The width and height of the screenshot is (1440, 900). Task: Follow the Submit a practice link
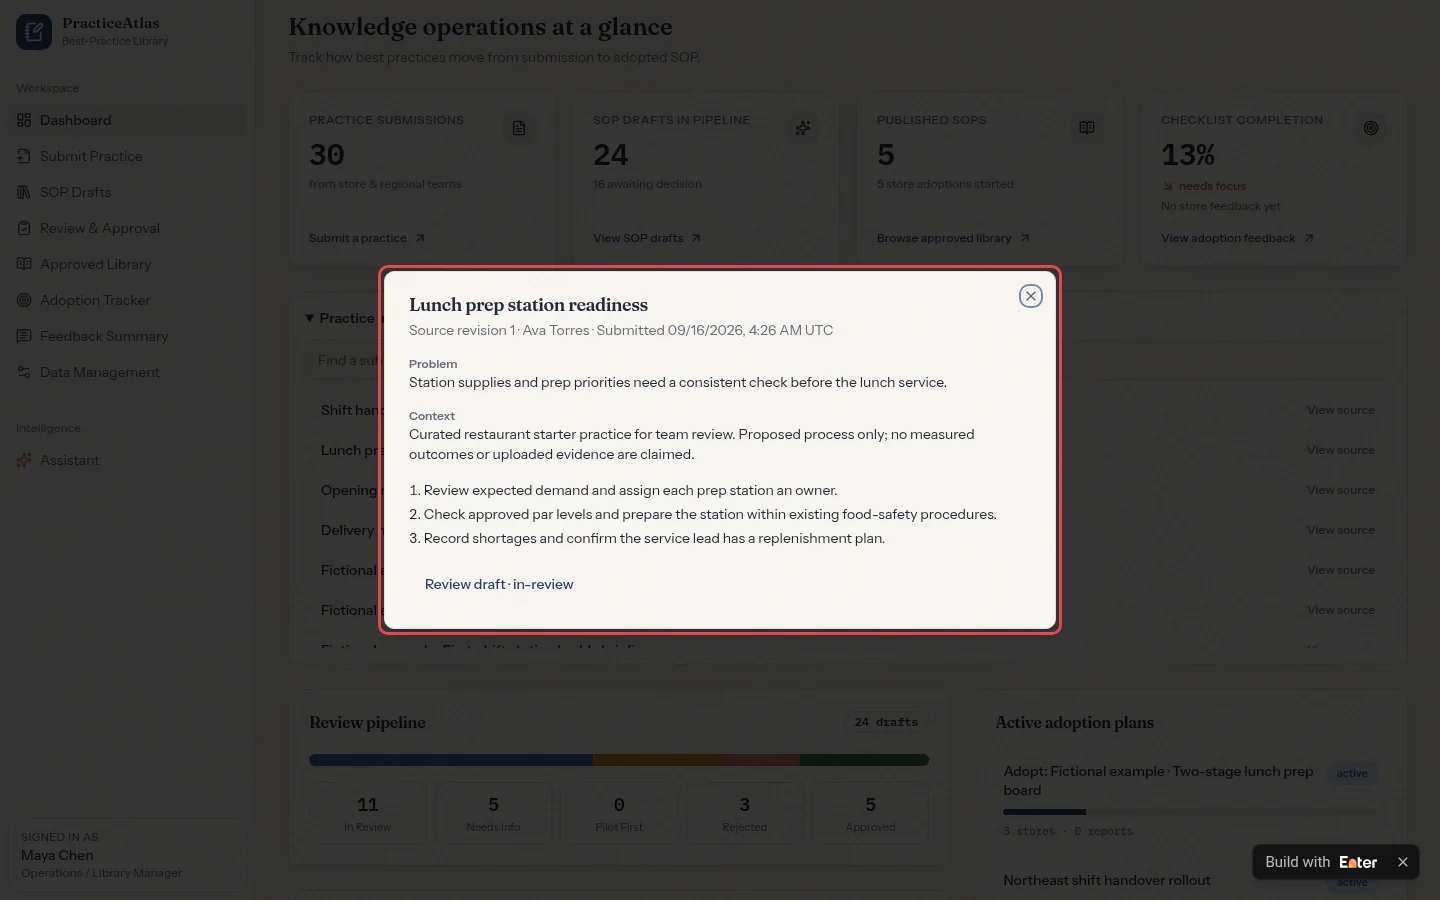point(367,238)
